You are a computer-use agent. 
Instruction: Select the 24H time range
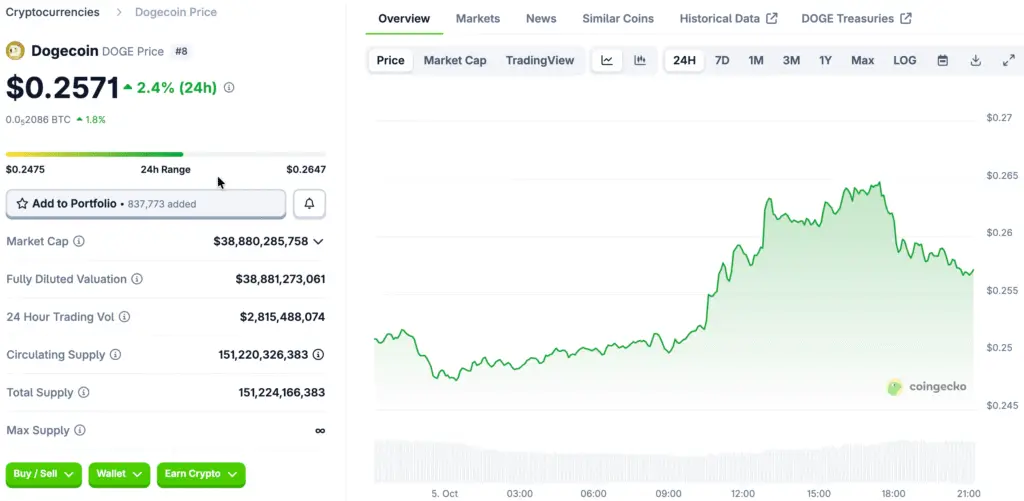pos(684,60)
